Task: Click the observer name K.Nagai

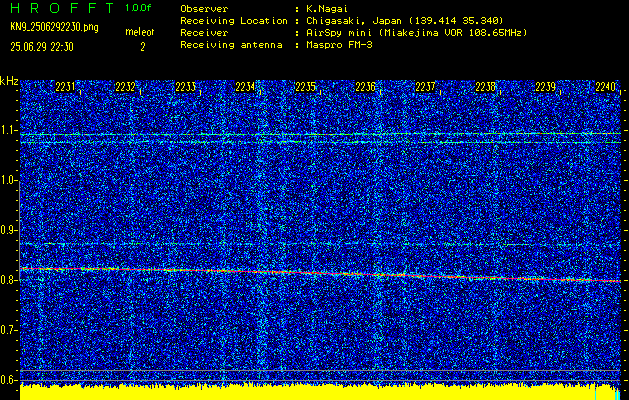Action: click(x=327, y=8)
